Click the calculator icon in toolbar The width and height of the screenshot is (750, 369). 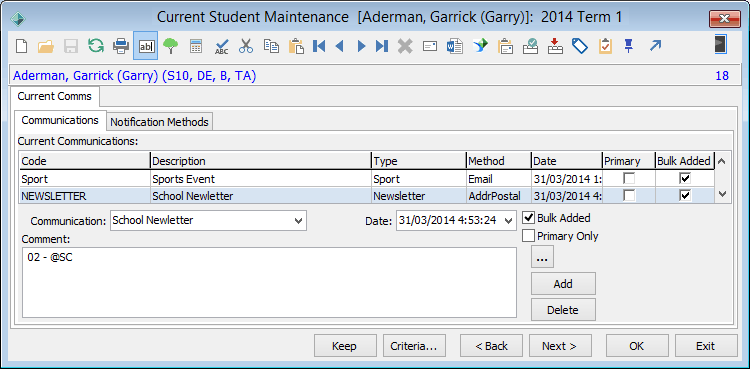coord(196,46)
